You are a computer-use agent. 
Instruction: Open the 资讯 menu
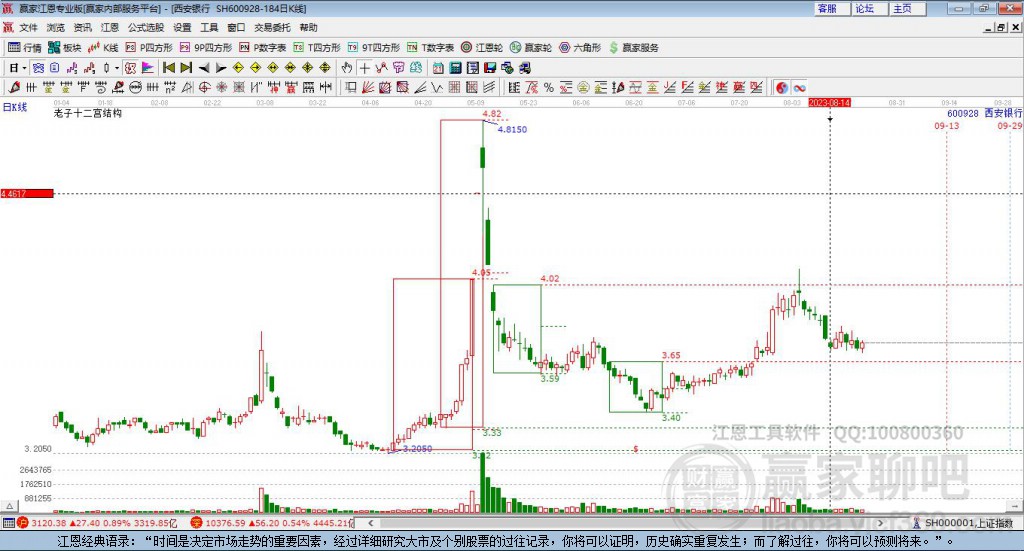point(82,27)
